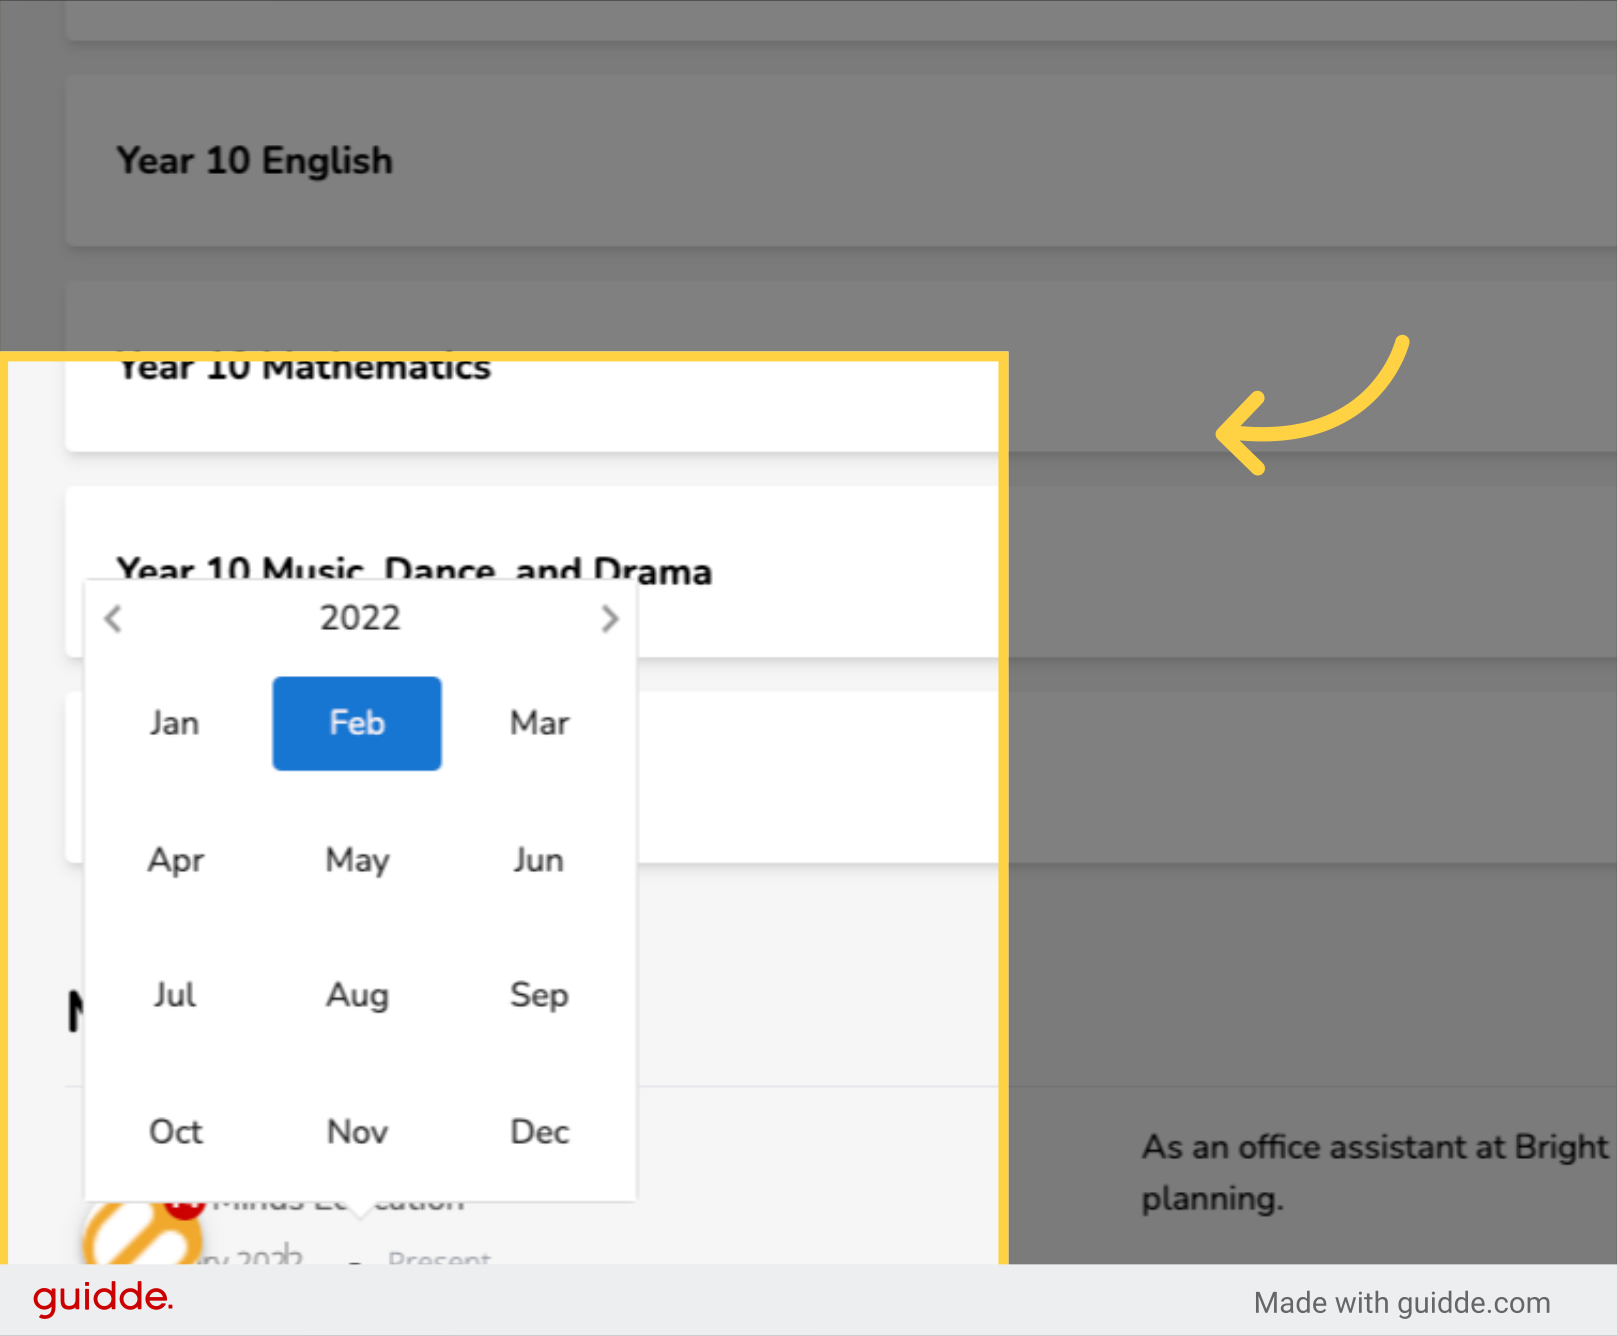This screenshot has height=1336, width=1617.
Task: Select Jan in month picker
Action: [x=174, y=723]
